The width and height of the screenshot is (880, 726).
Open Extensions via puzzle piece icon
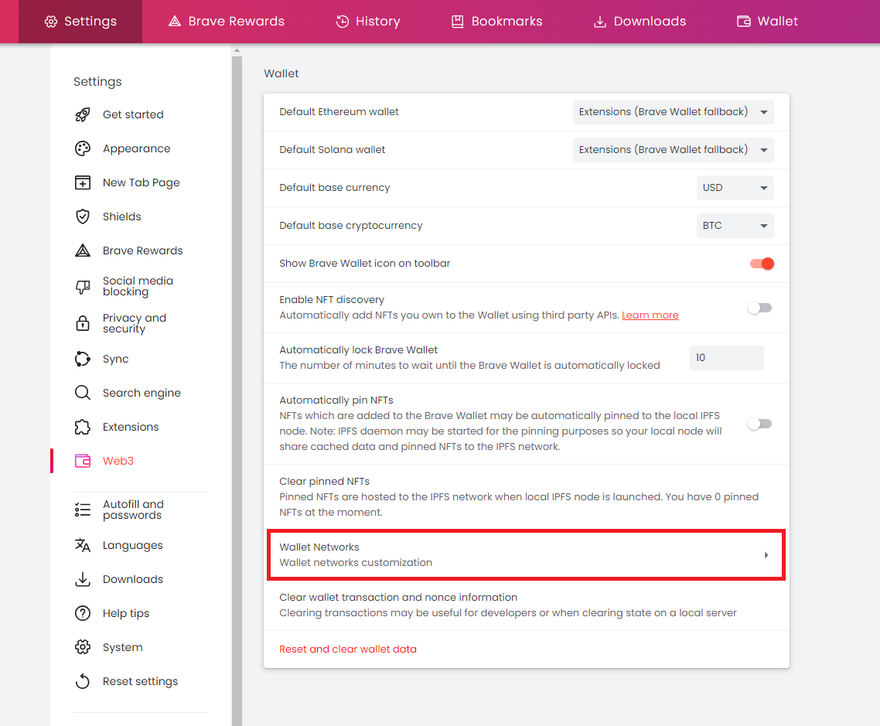[83, 427]
